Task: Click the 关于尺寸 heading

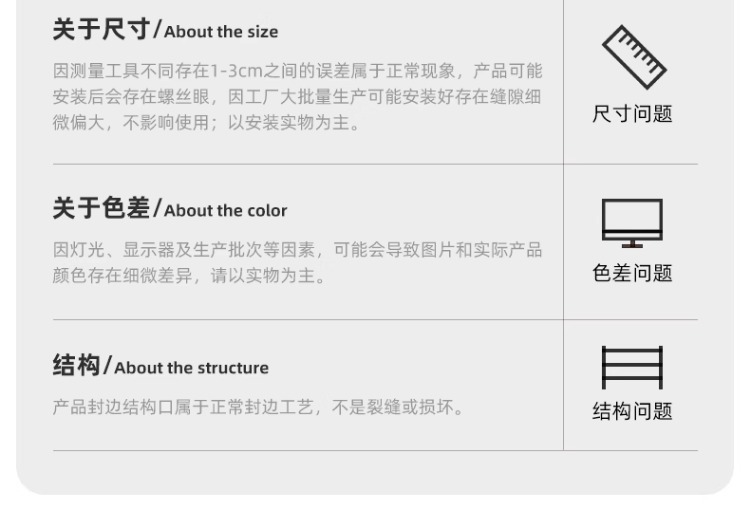Action: [x=101, y=30]
